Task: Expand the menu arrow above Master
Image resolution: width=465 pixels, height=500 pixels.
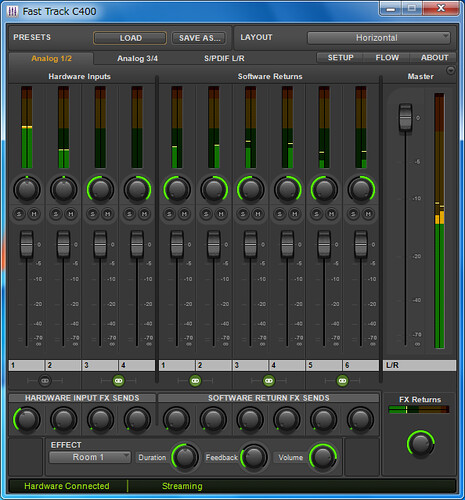Action: [450, 70]
